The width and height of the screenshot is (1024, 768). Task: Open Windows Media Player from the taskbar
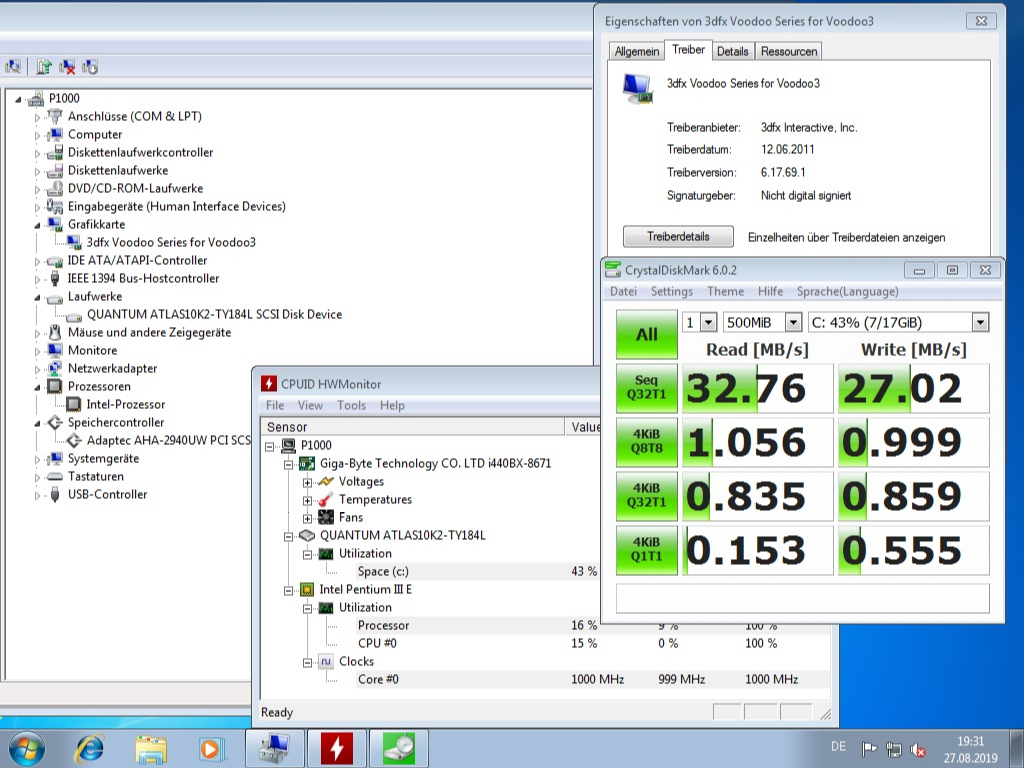coord(212,748)
